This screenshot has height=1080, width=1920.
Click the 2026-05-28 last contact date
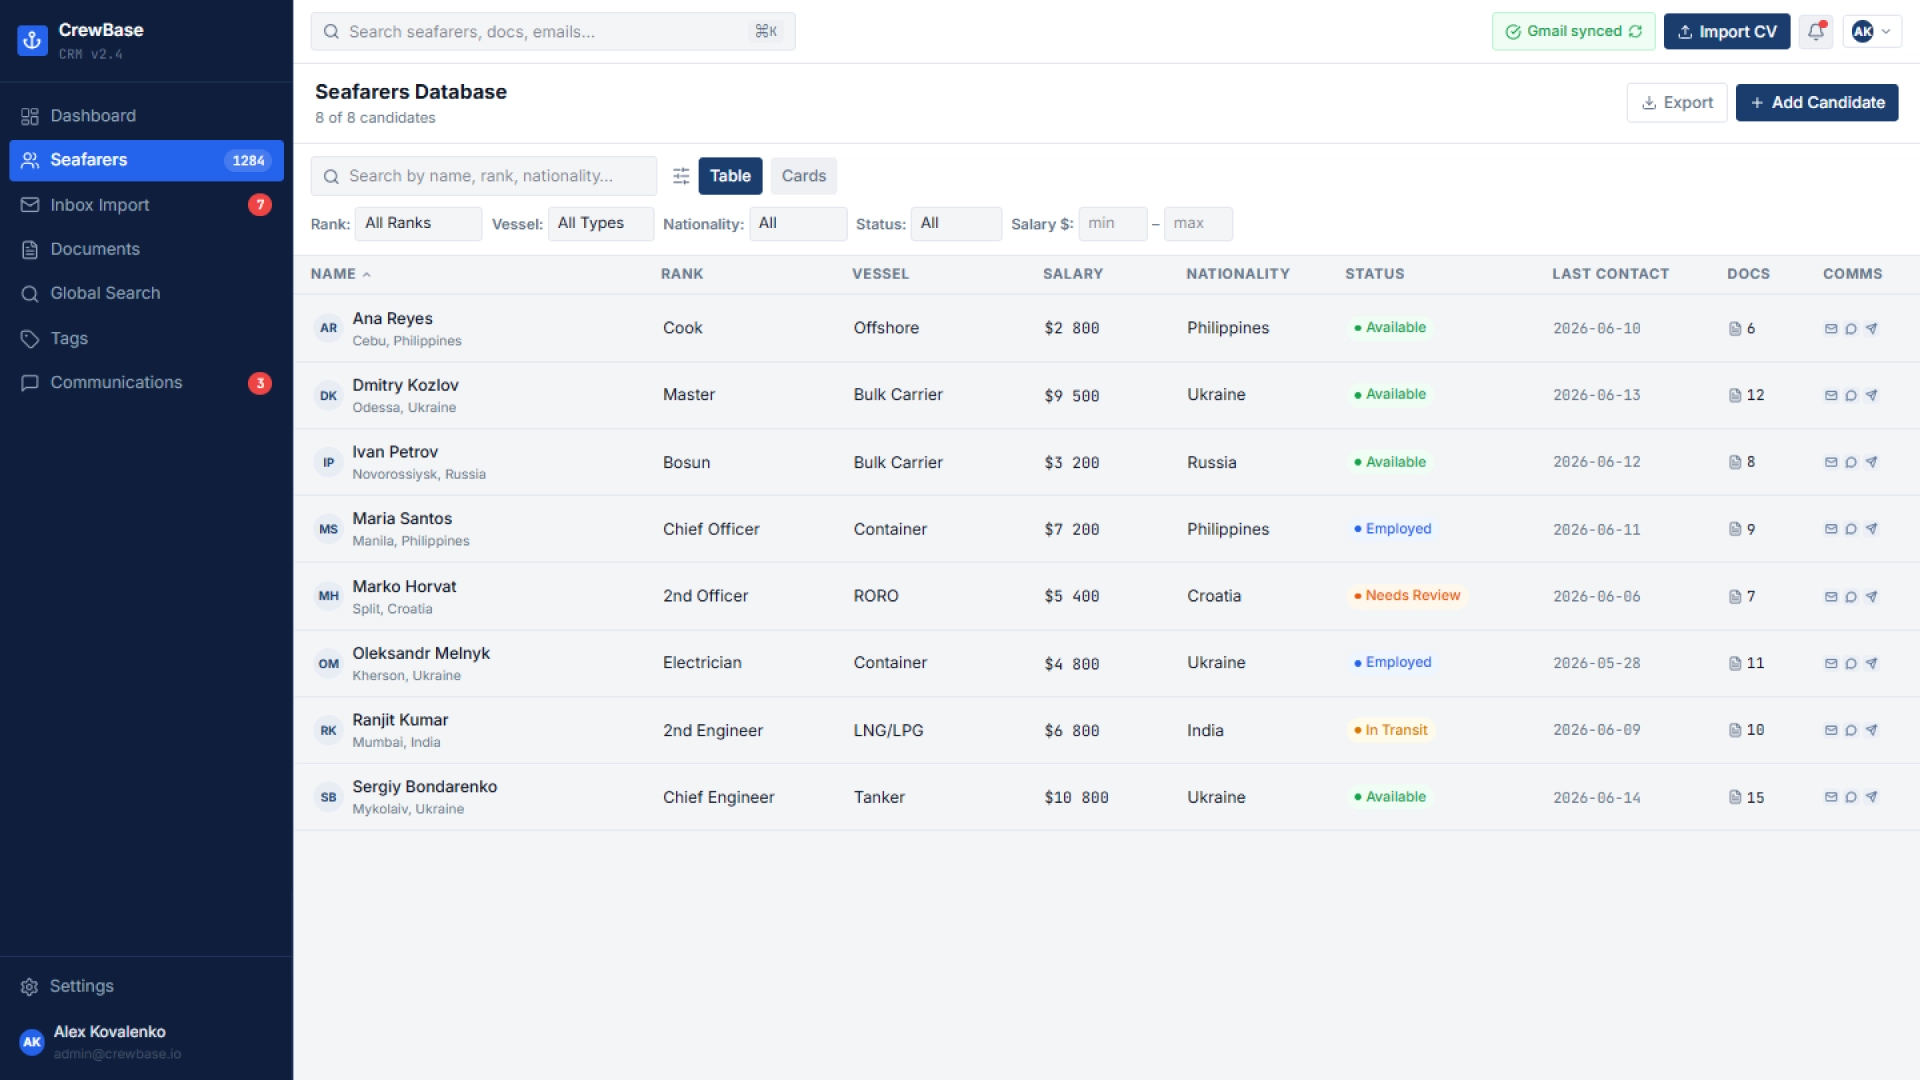1596,663
